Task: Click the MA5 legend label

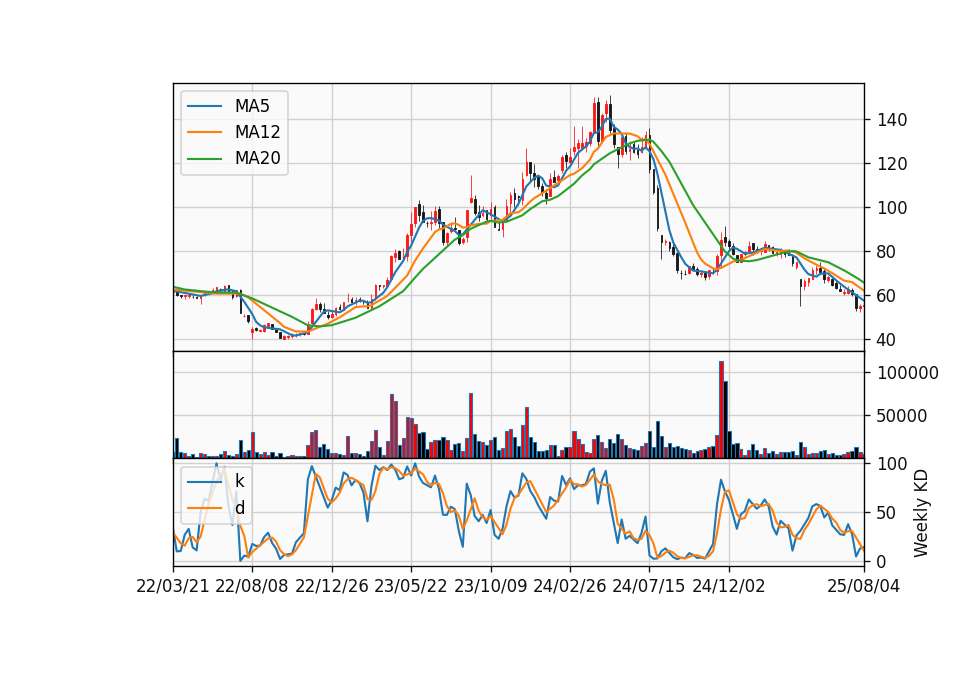Action: 252,106
